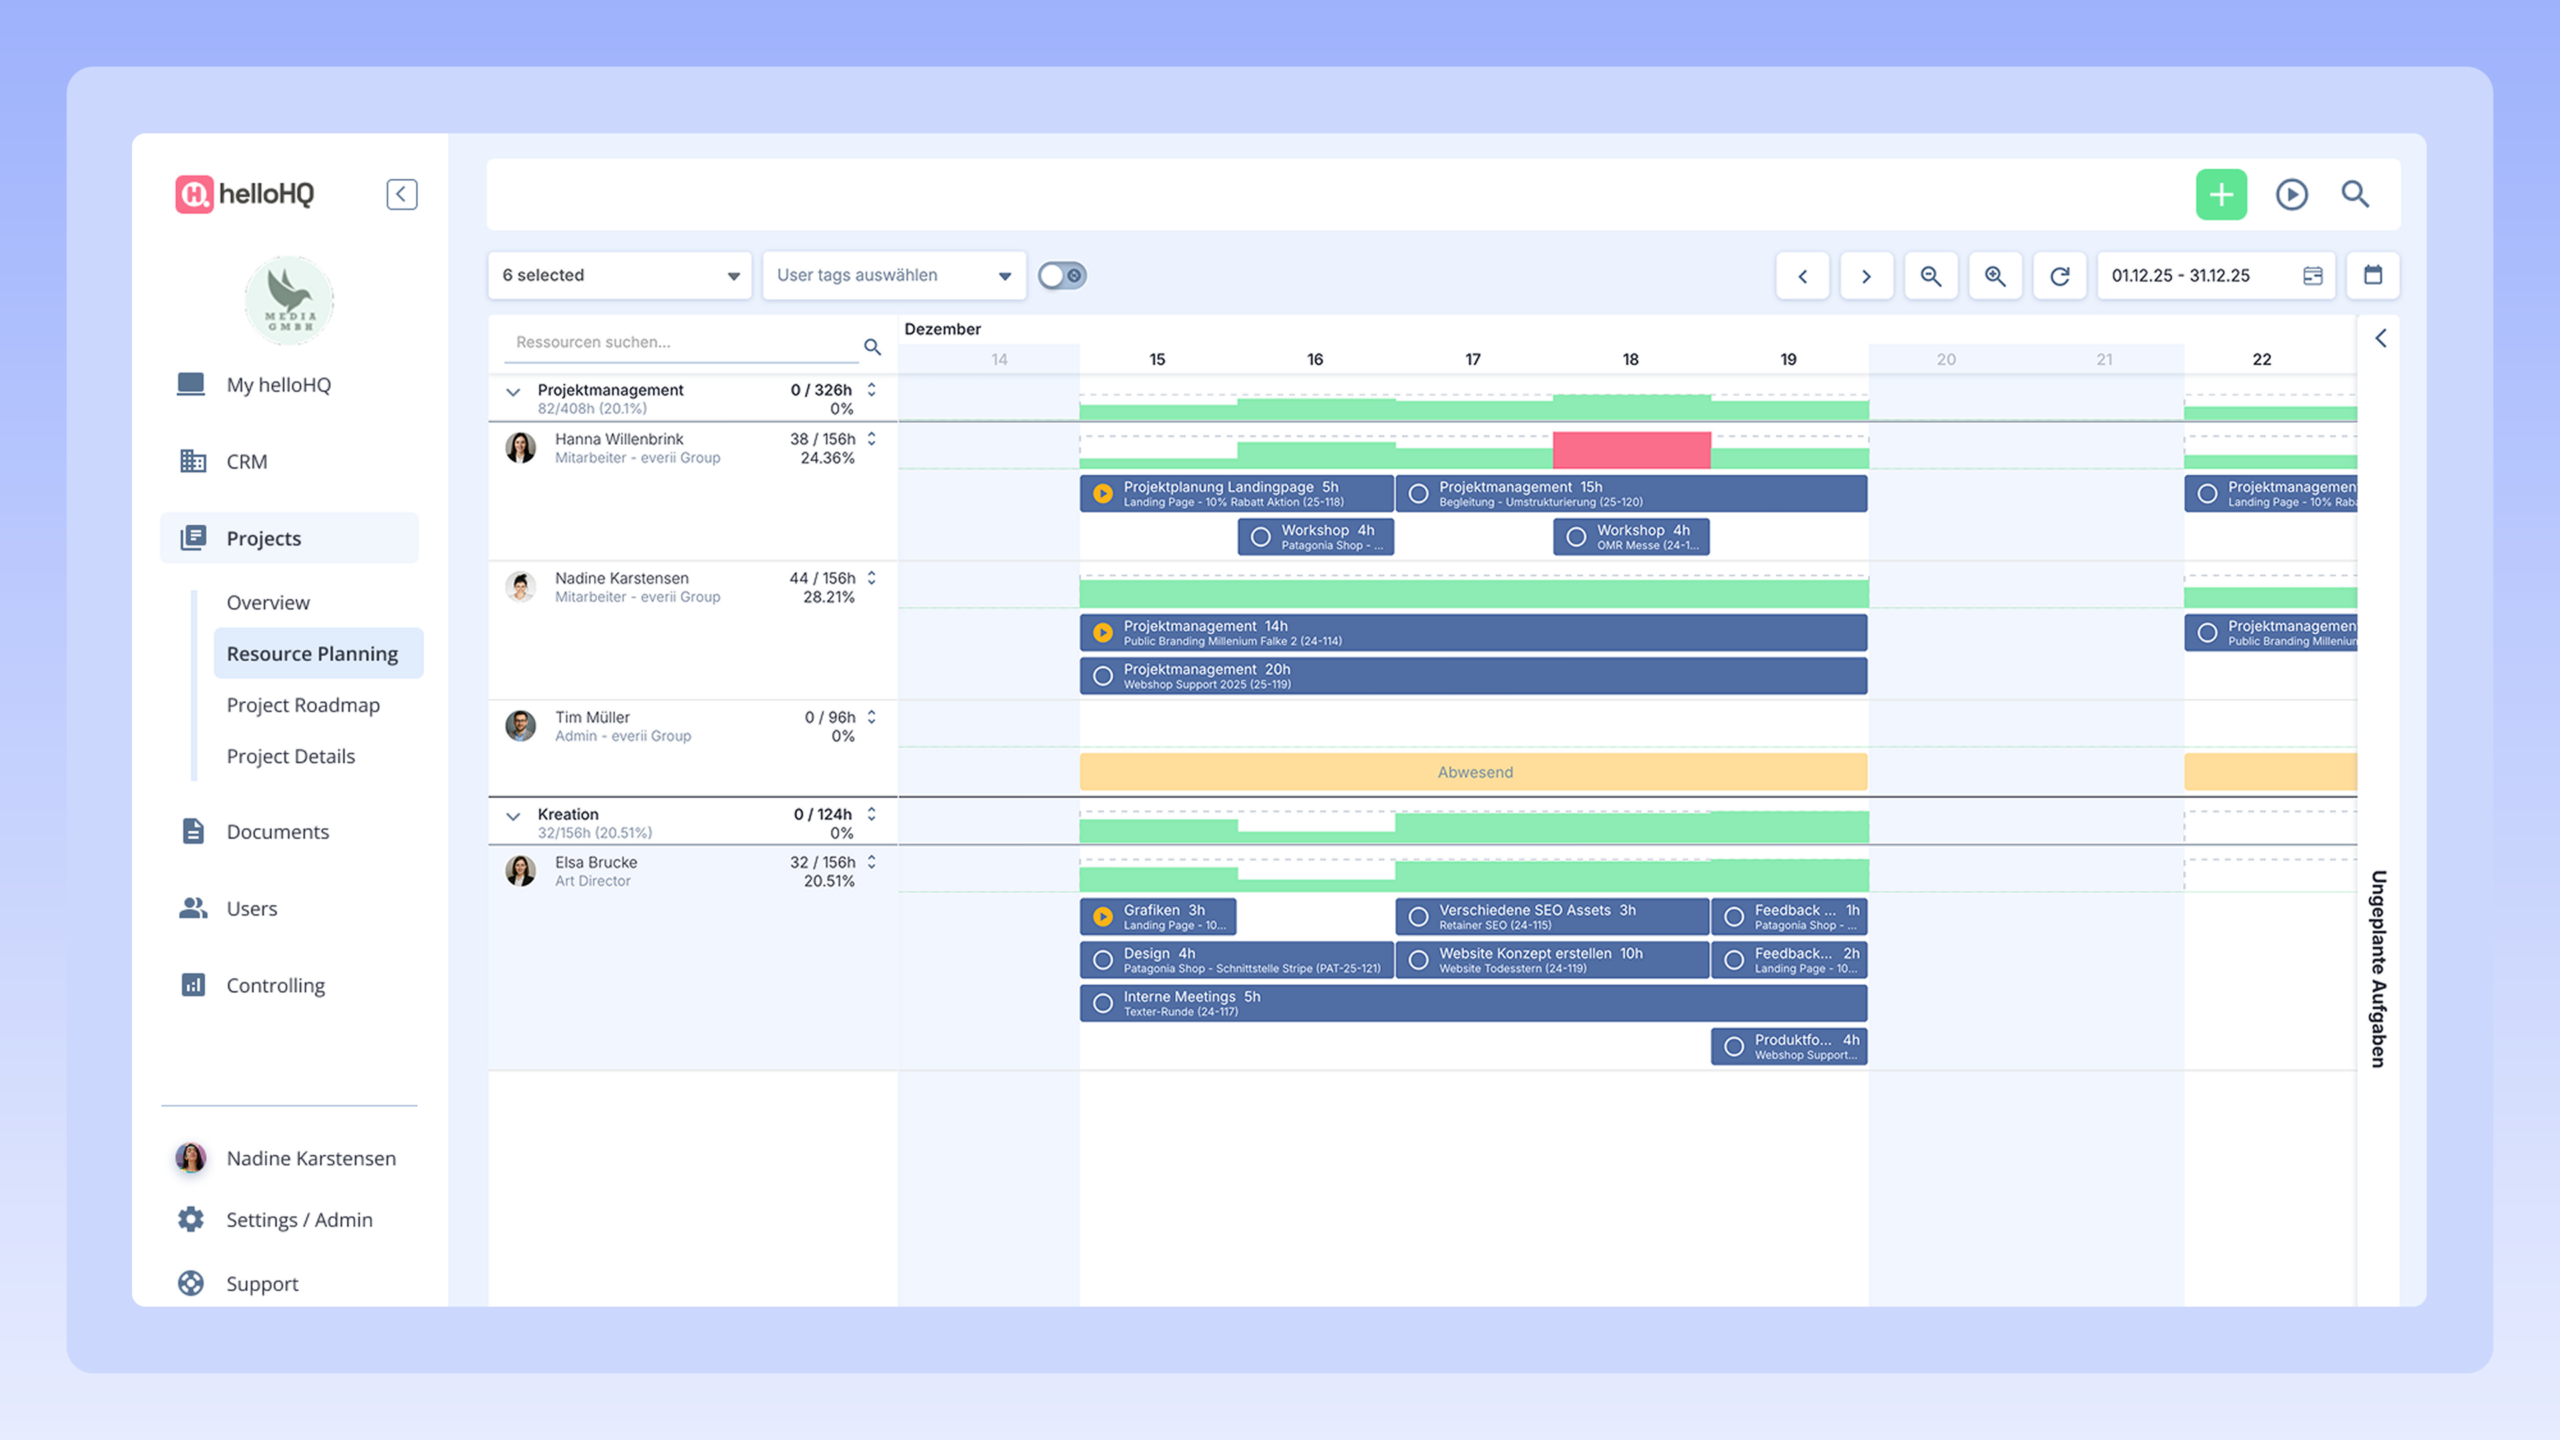Go to Controlling in sidebar
2560x1440 pixels.
[275, 985]
